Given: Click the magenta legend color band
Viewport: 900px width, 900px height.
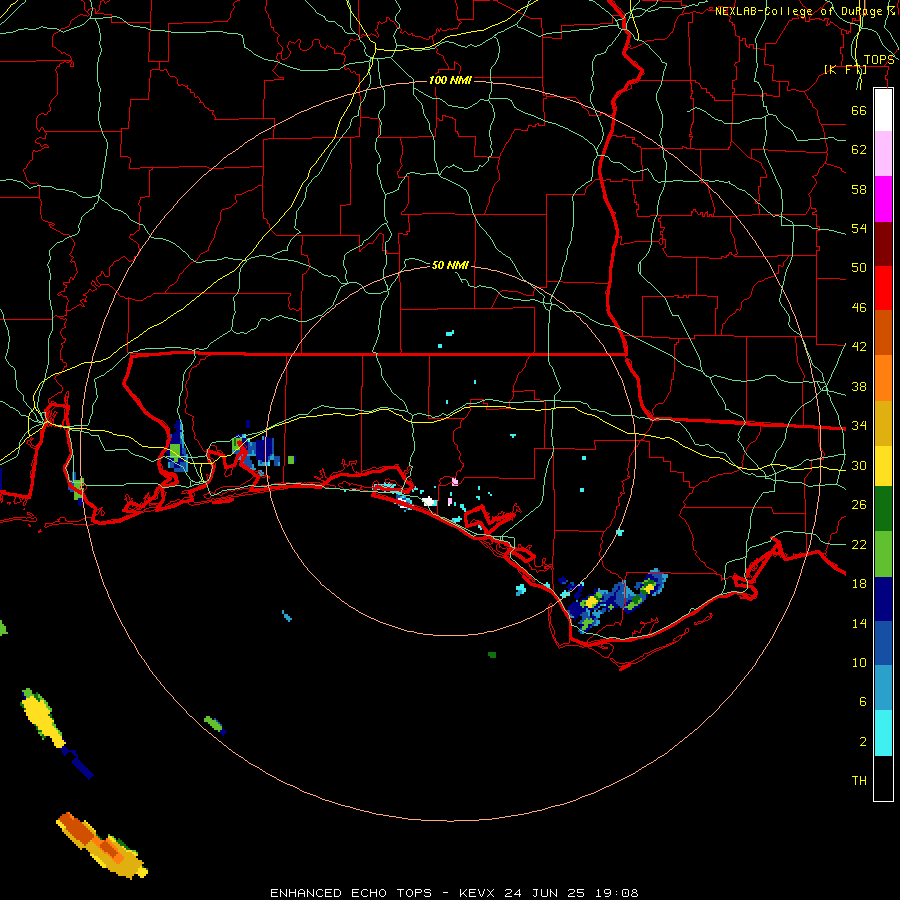Looking at the screenshot, I should (x=883, y=199).
